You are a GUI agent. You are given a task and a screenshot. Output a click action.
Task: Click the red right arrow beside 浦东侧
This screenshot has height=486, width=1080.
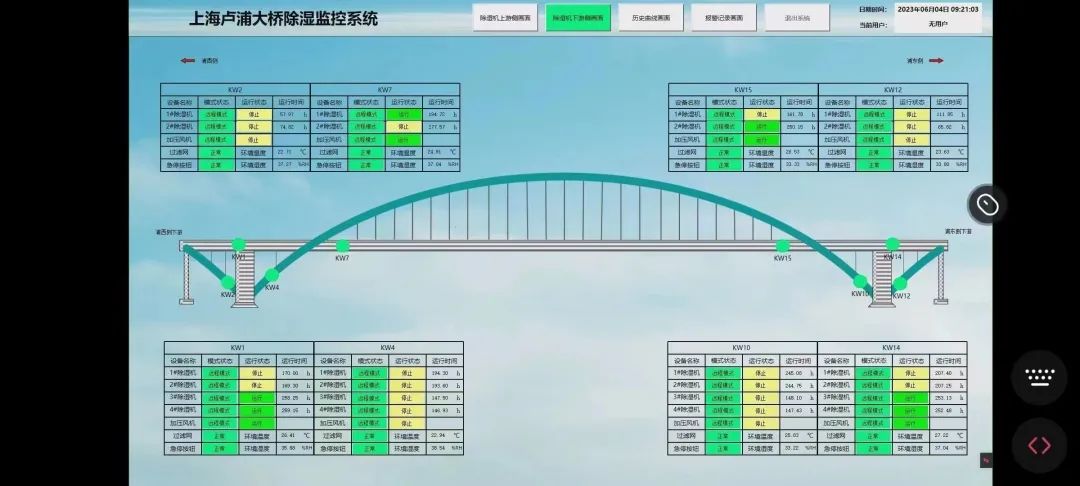(936, 61)
